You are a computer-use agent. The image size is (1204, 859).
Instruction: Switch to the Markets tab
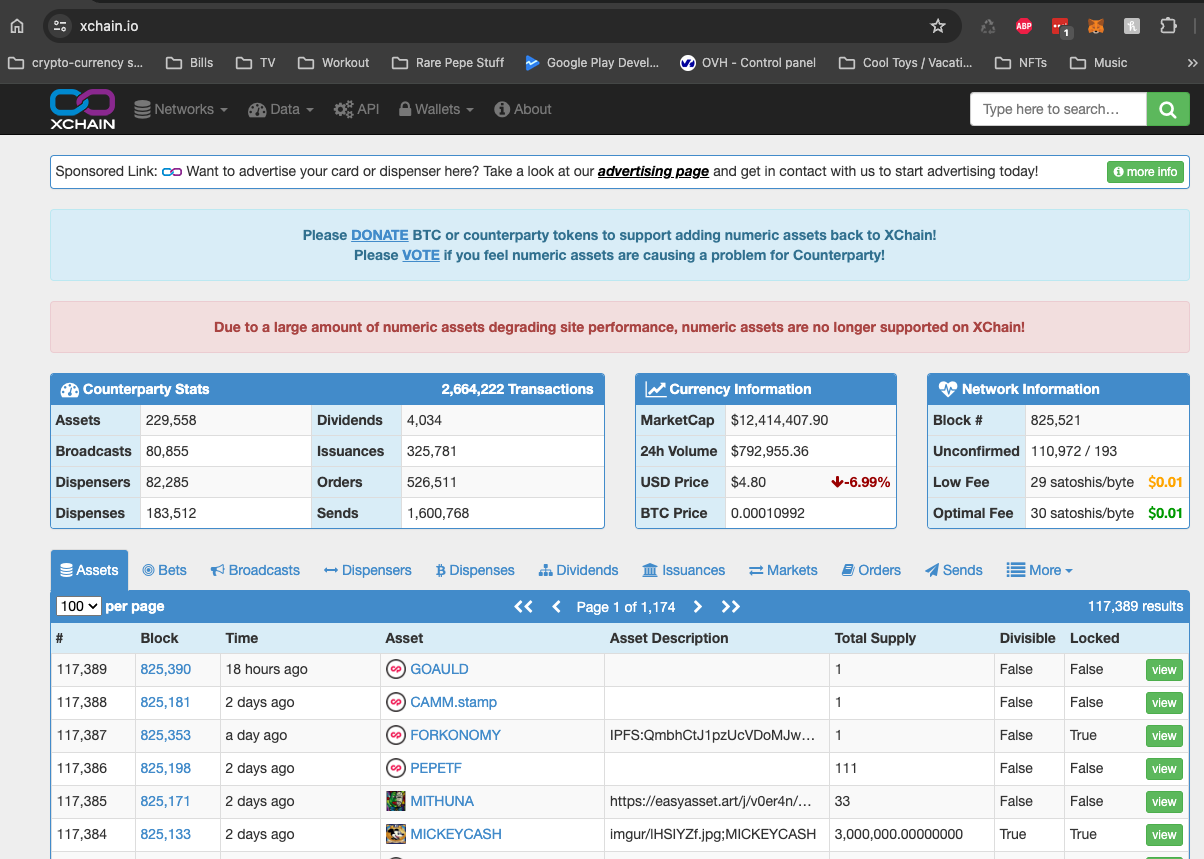(x=783, y=570)
